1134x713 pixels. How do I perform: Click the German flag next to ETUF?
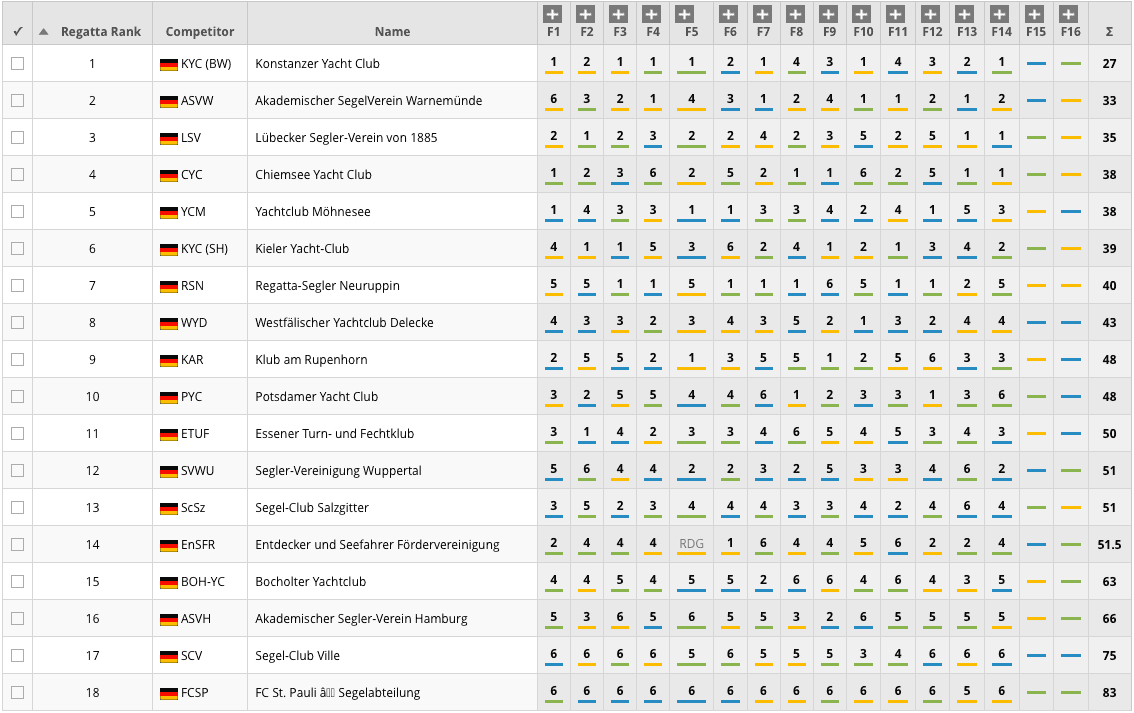click(169, 435)
